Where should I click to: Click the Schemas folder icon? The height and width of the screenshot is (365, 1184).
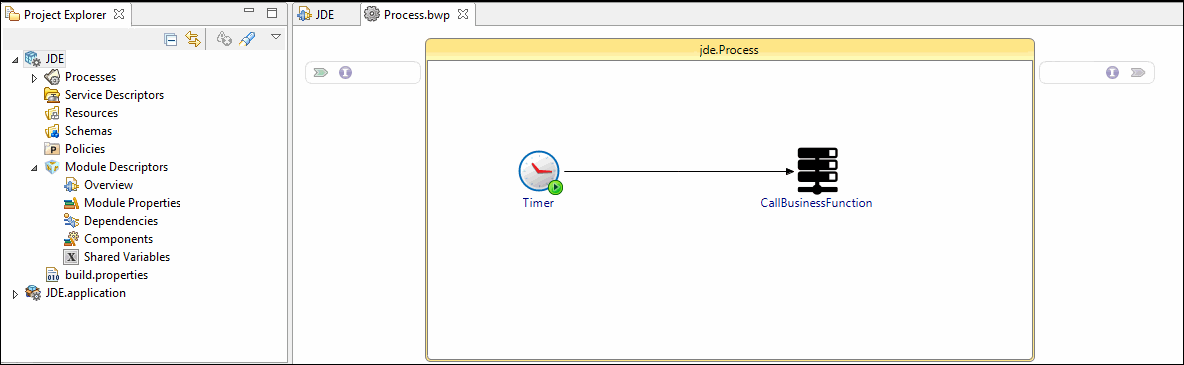(52, 131)
